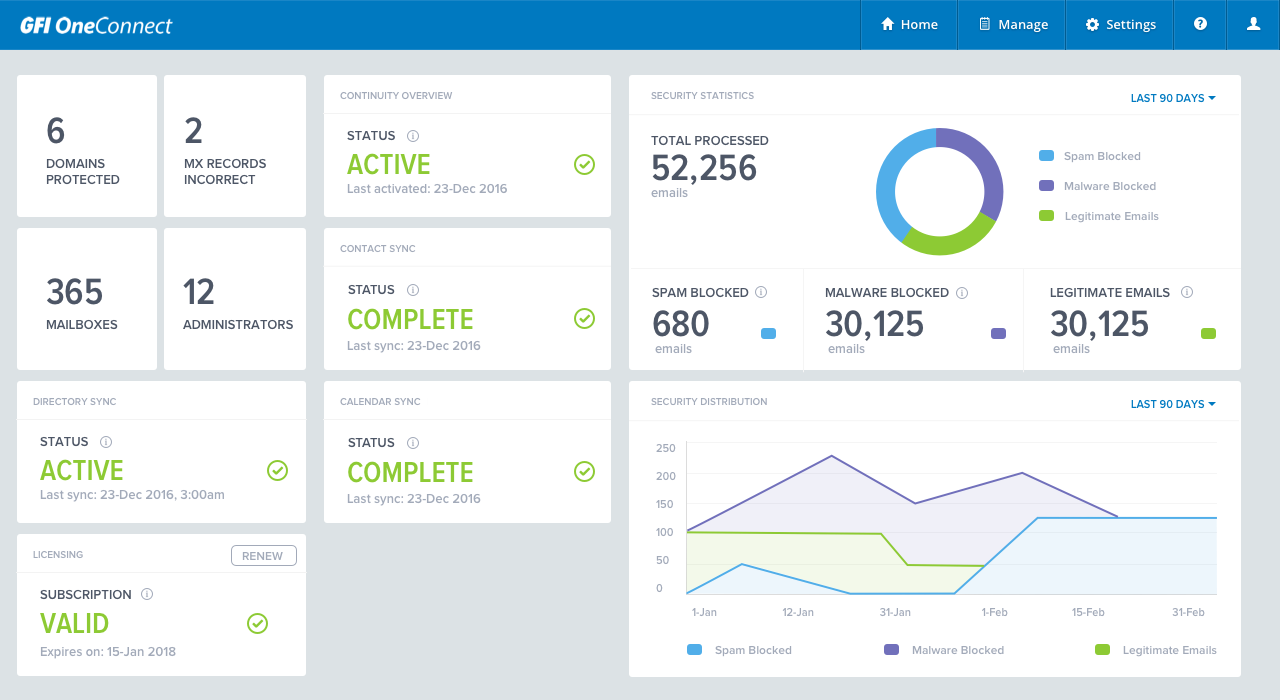This screenshot has width=1280, height=700.
Task: Click info icon next to Subscription label
Action: pos(147,594)
